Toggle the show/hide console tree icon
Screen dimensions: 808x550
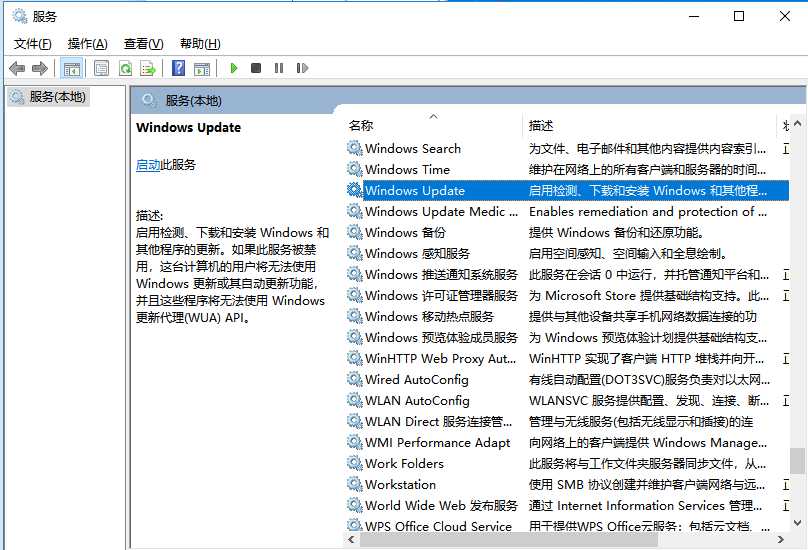pos(72,68)
